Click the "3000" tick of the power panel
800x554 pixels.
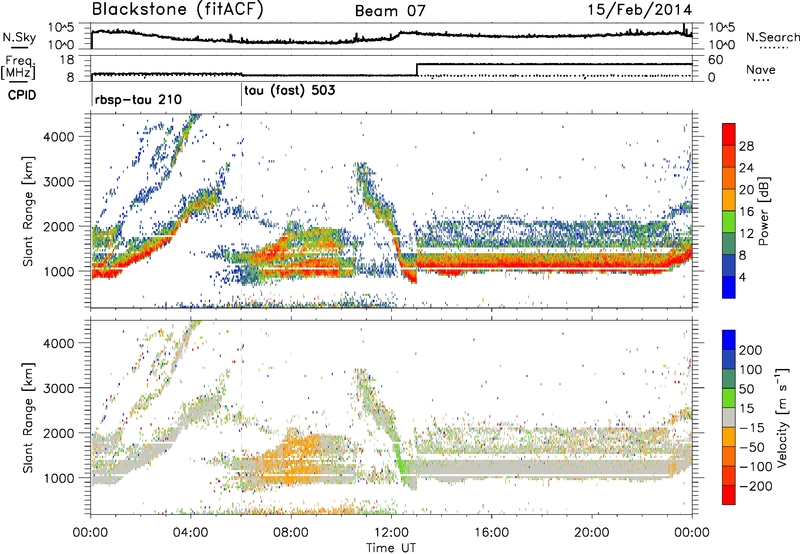(58, 182)
